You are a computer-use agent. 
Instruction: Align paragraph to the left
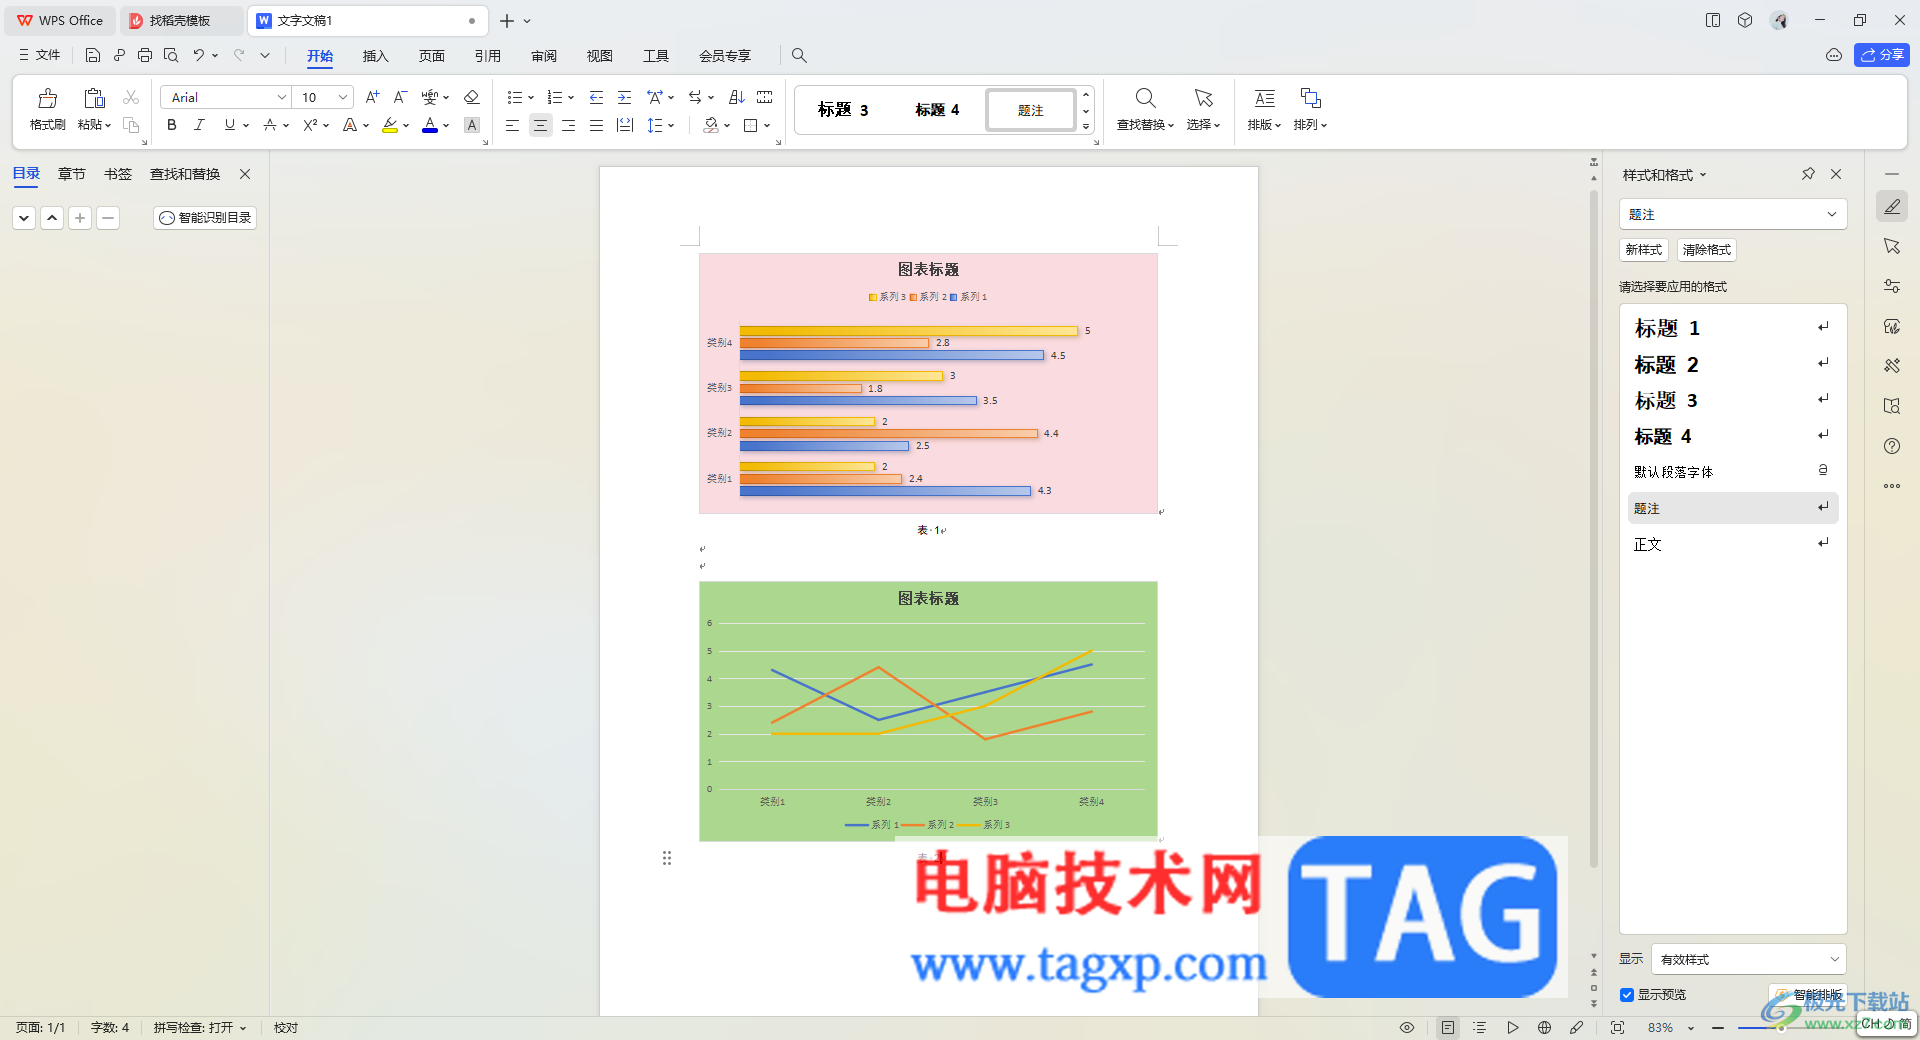tap(512, 125)
